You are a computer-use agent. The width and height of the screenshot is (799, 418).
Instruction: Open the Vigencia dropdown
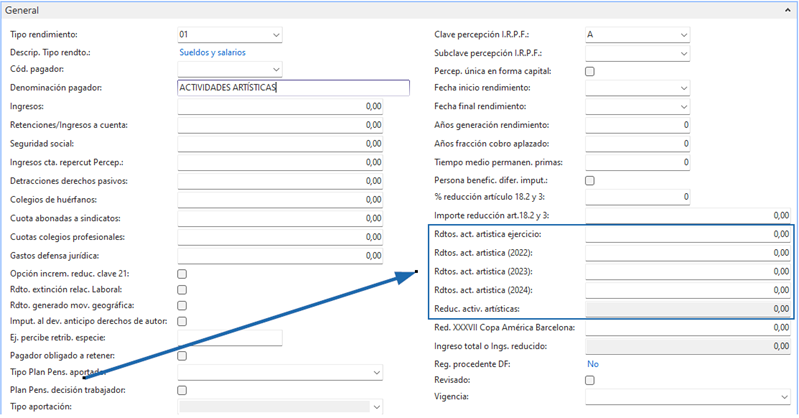783,398
